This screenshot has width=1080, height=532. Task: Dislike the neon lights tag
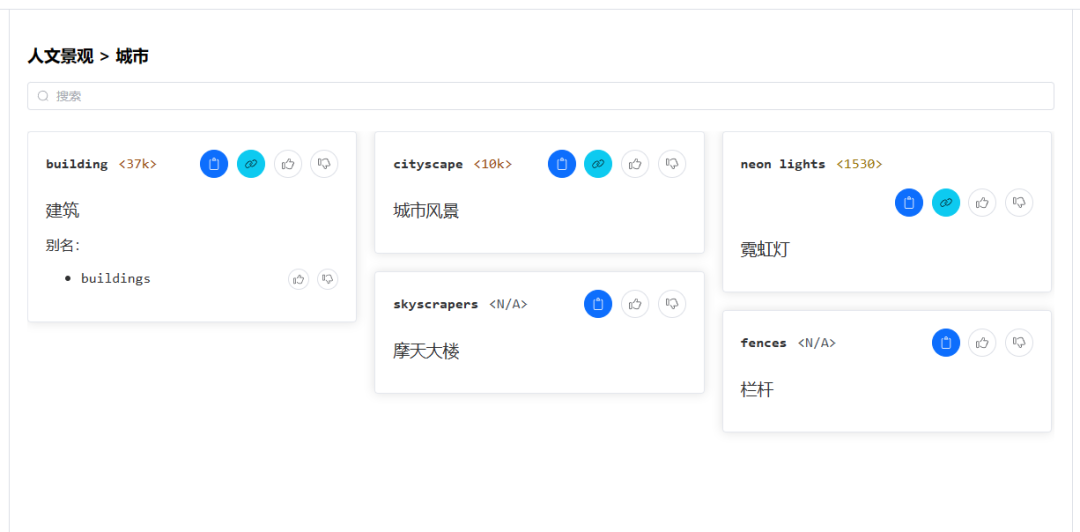pos(1019,203)
